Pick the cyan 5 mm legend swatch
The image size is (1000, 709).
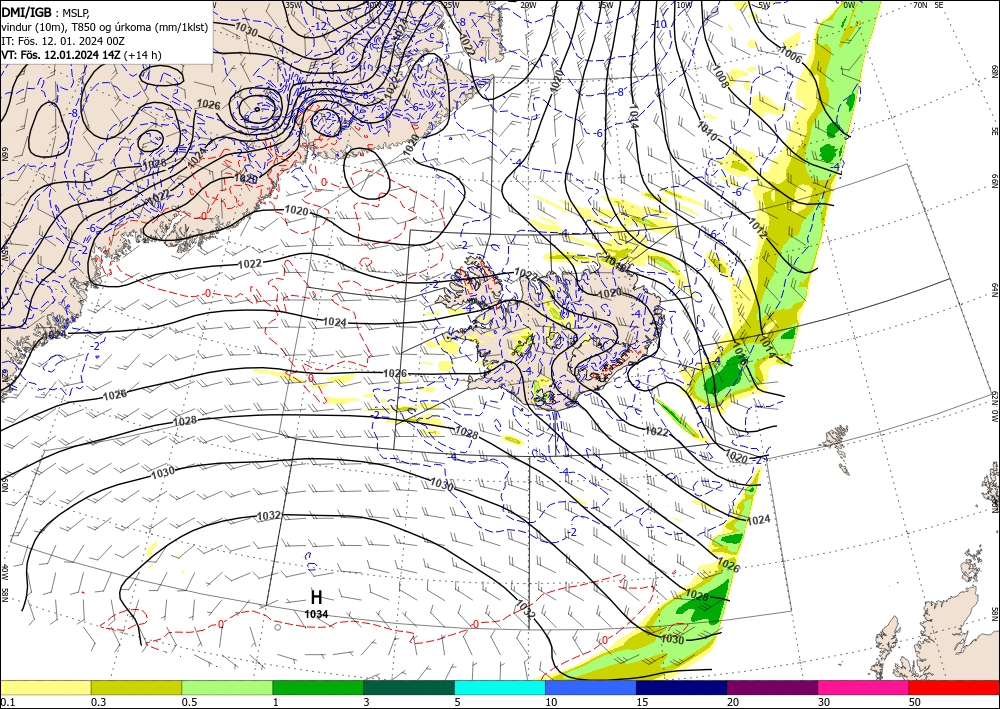(x=500, y=687)
